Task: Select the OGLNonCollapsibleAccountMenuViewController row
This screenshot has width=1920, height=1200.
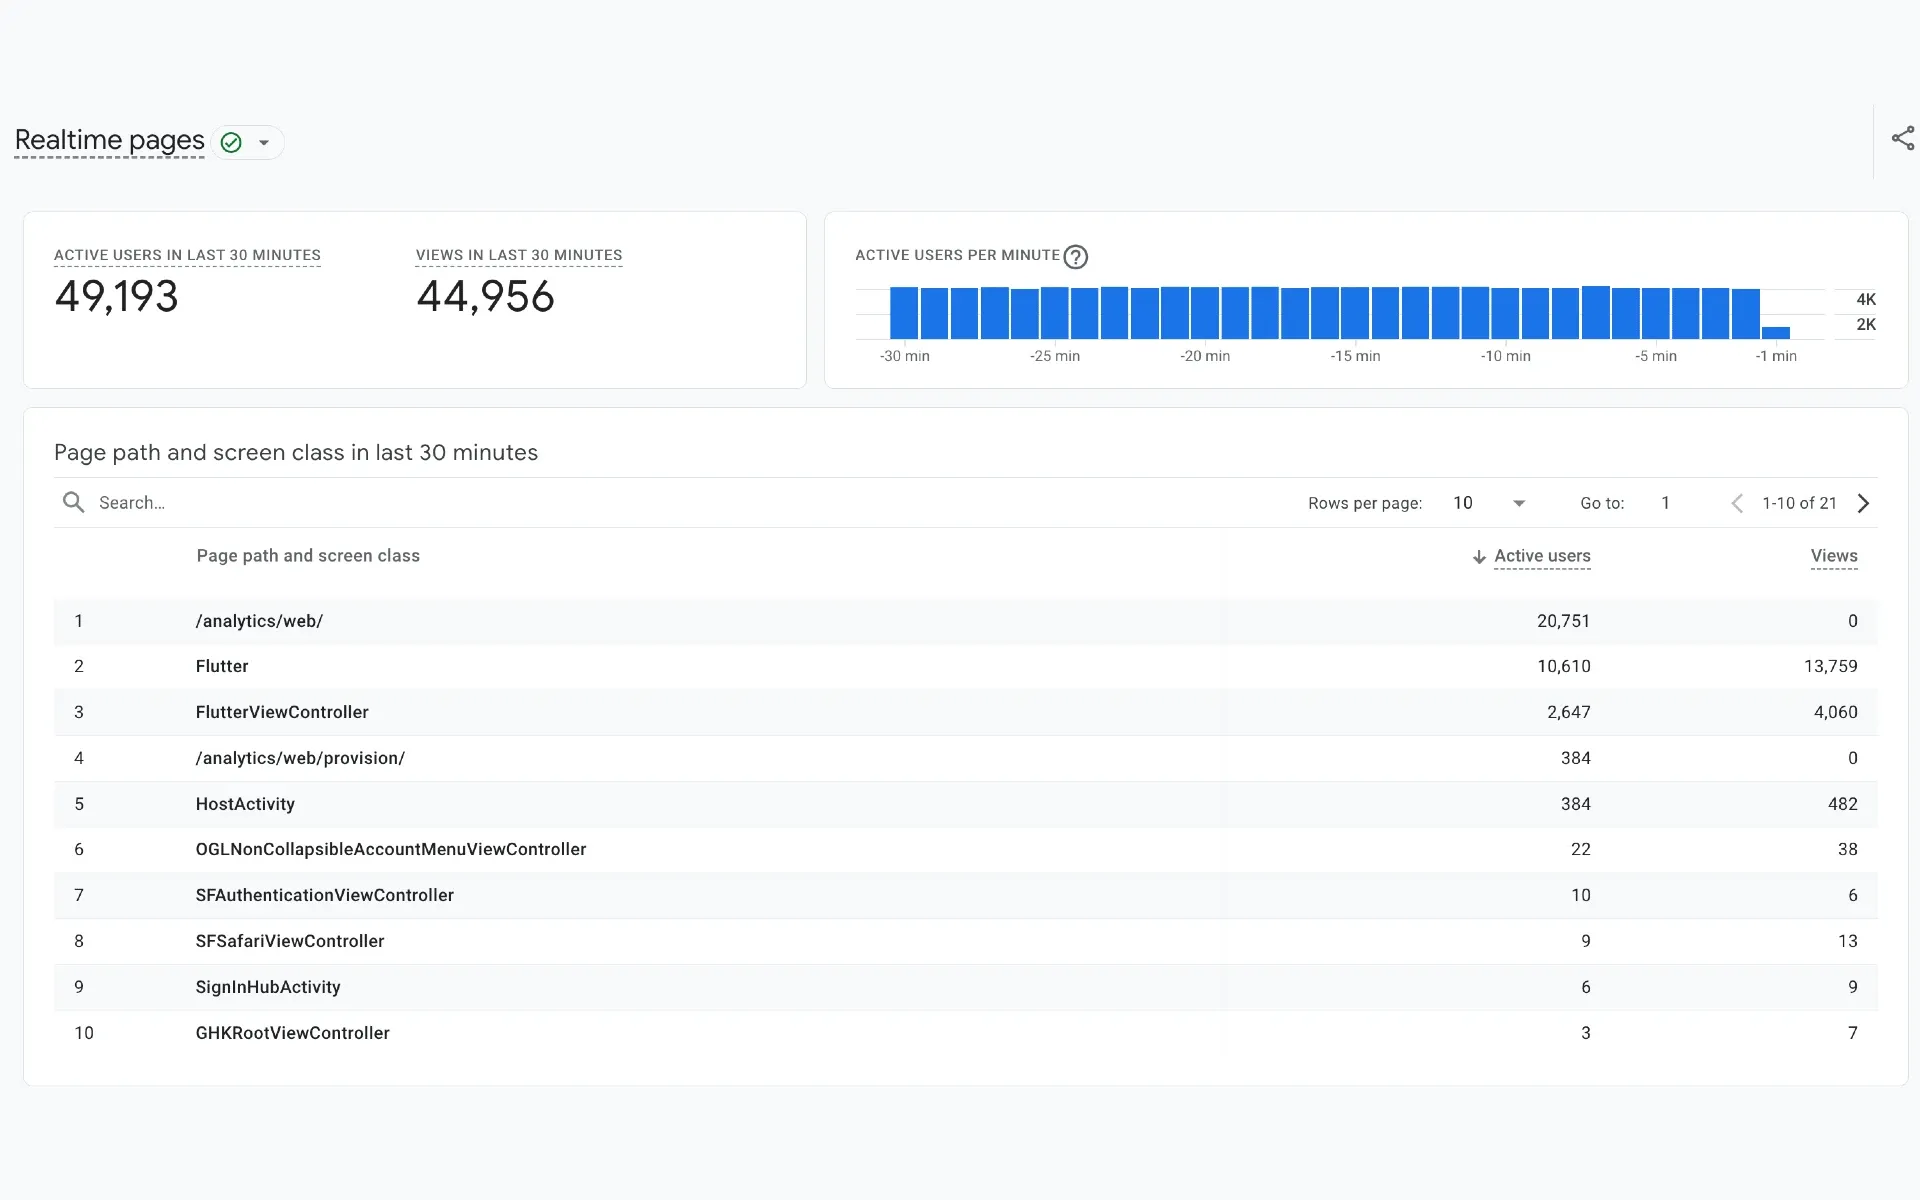Action: (965, 849)
